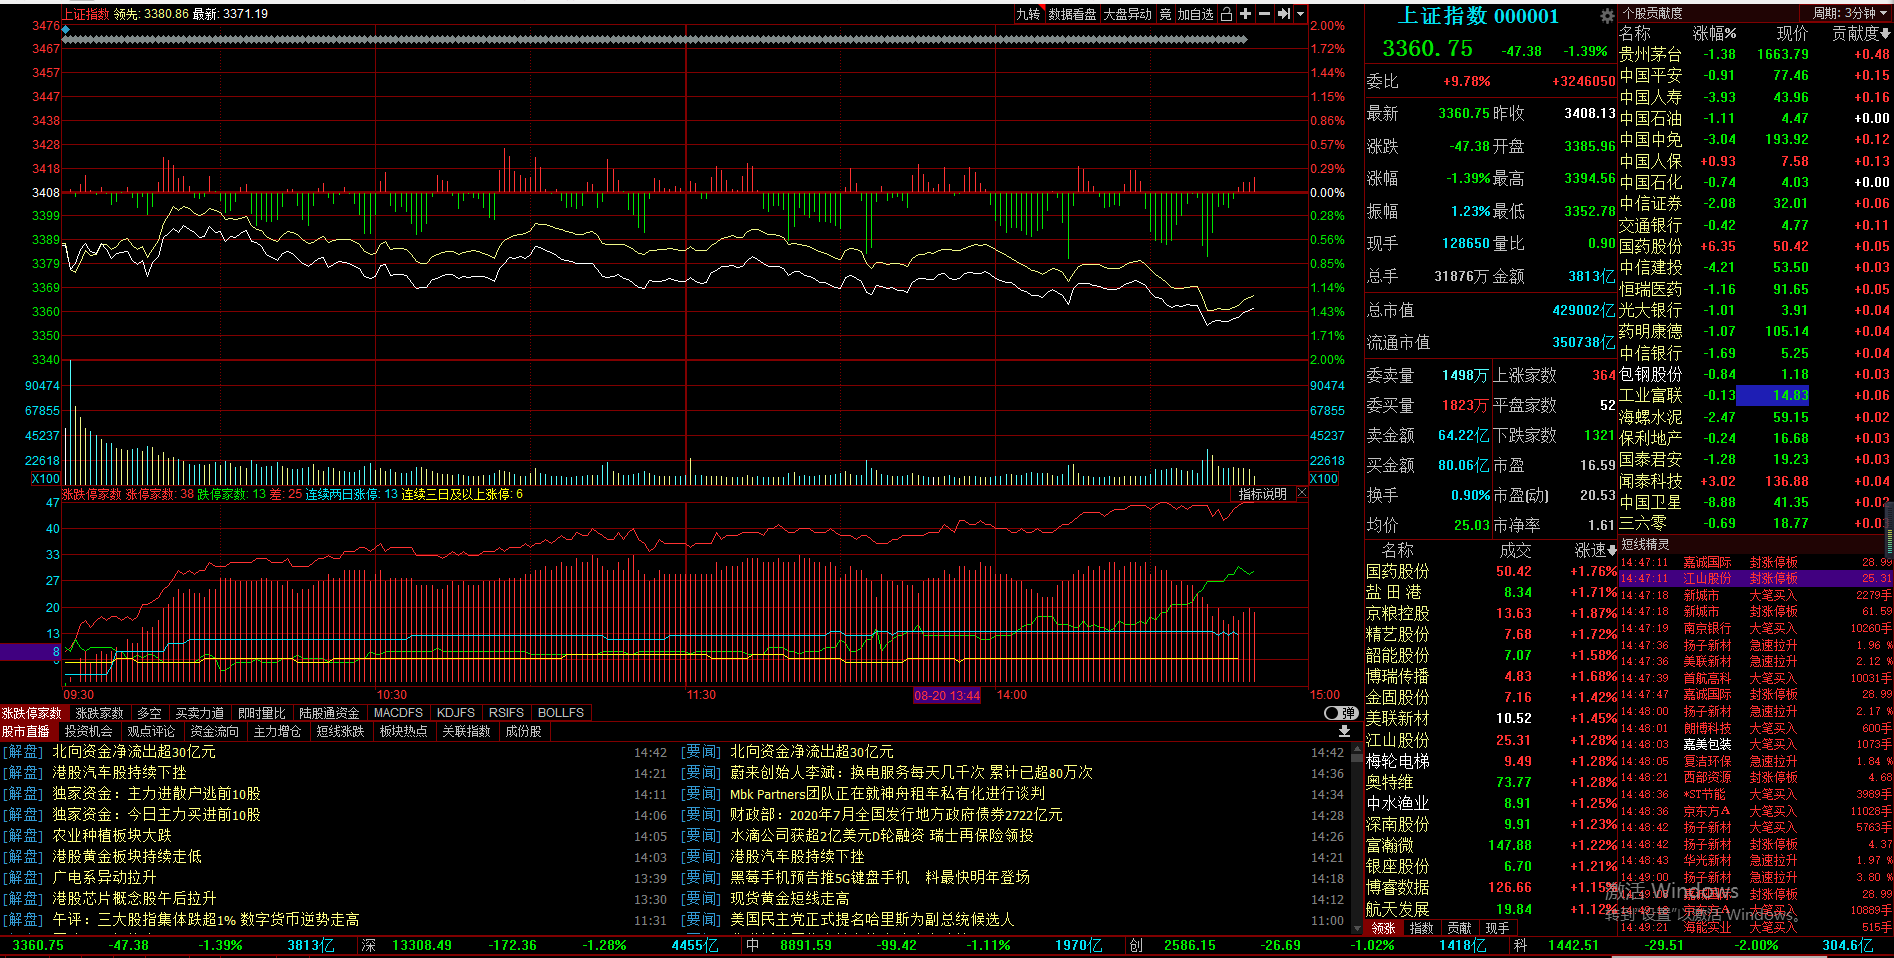Click the 深 13308.49 index in status bar
1894x958 pixels.
[407, 945]
